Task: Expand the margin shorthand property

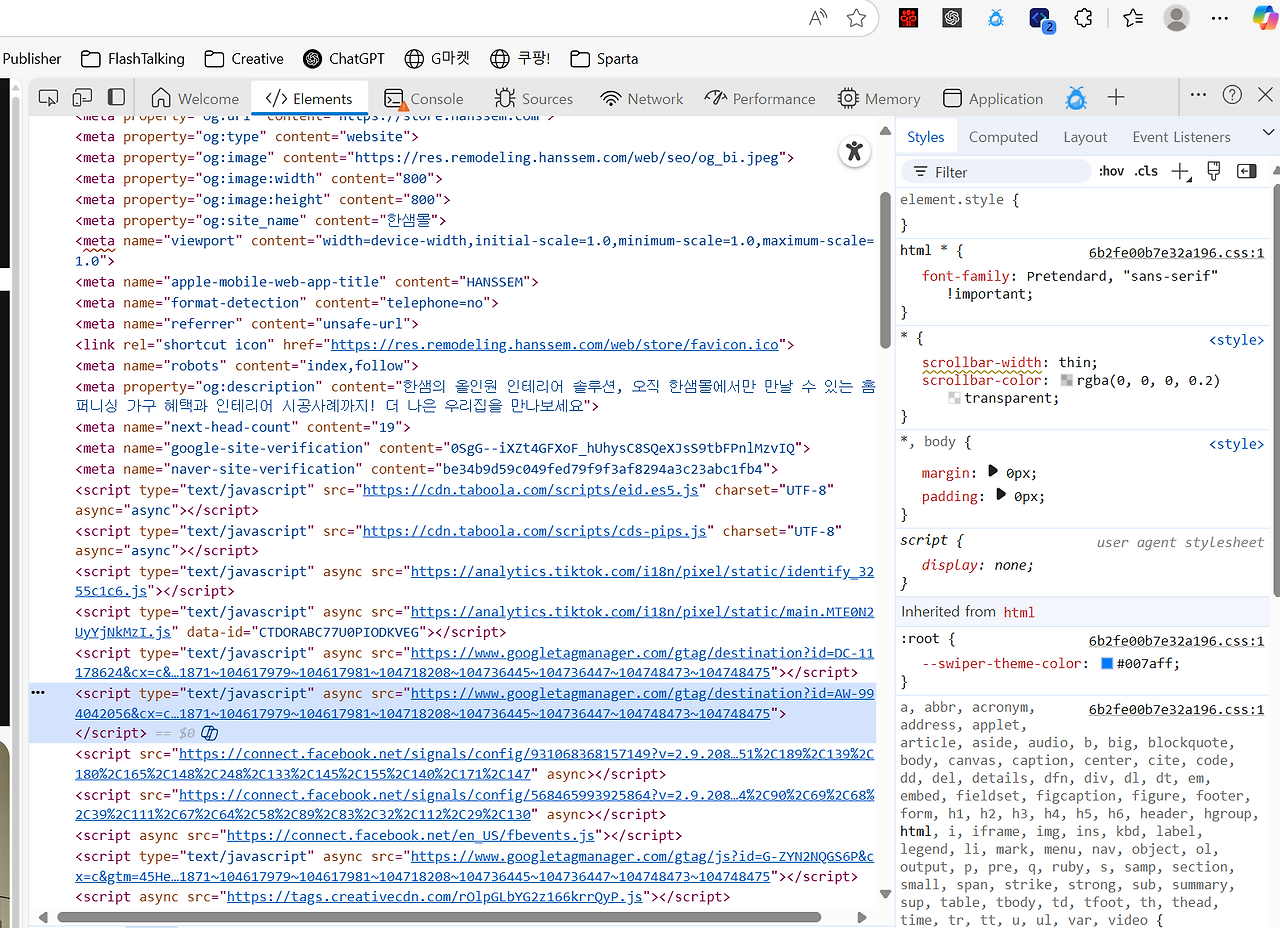Action: 993,471
